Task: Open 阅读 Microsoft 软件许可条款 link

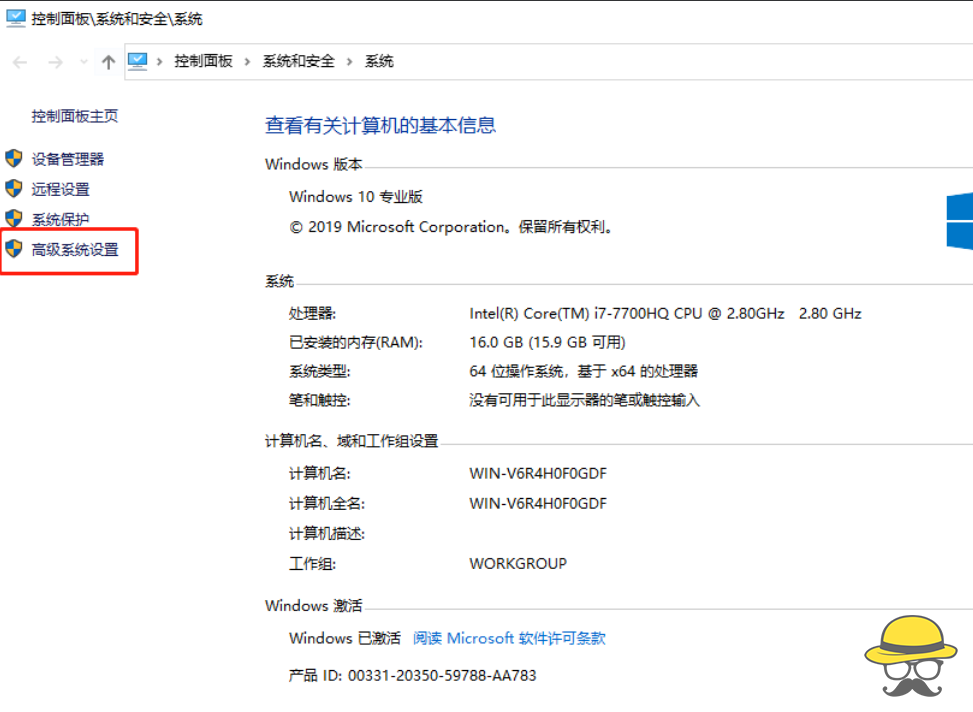Action: 509,638
